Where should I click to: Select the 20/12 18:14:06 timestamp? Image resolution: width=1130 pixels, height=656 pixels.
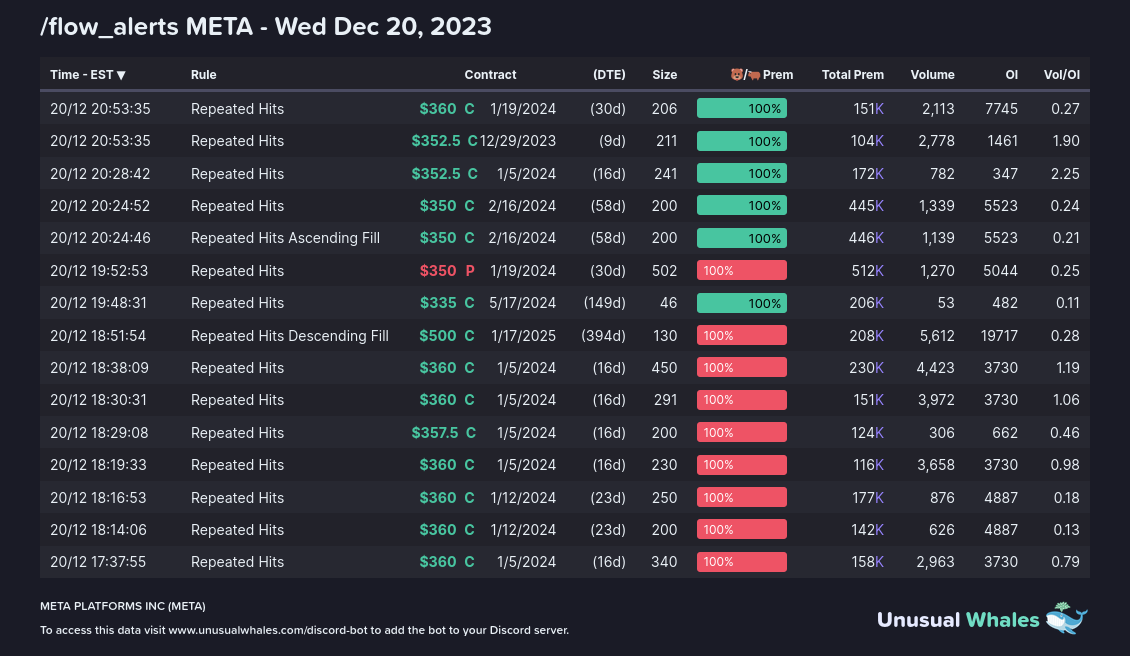pyautogui.click(x=98, y=530)
